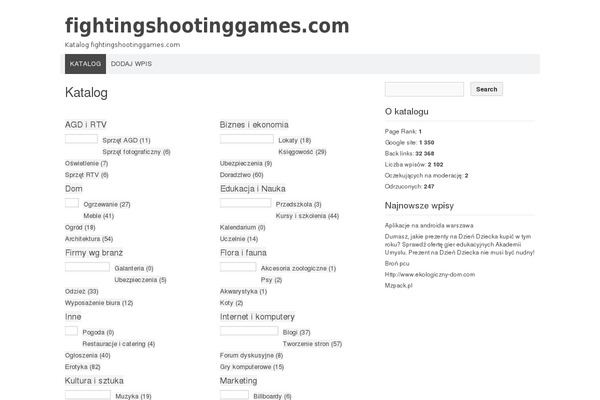Open the Dumasz, jakie prezenty entry

point(460,245)
